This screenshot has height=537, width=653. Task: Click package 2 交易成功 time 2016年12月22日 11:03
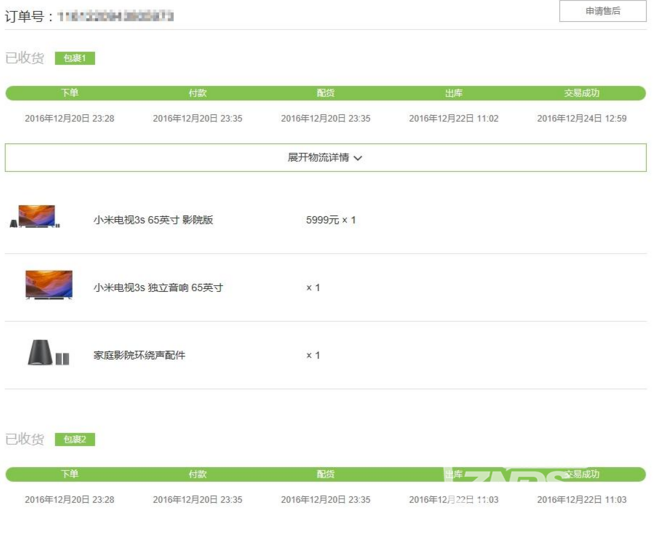pyautogui.click(x=582, y=500)
